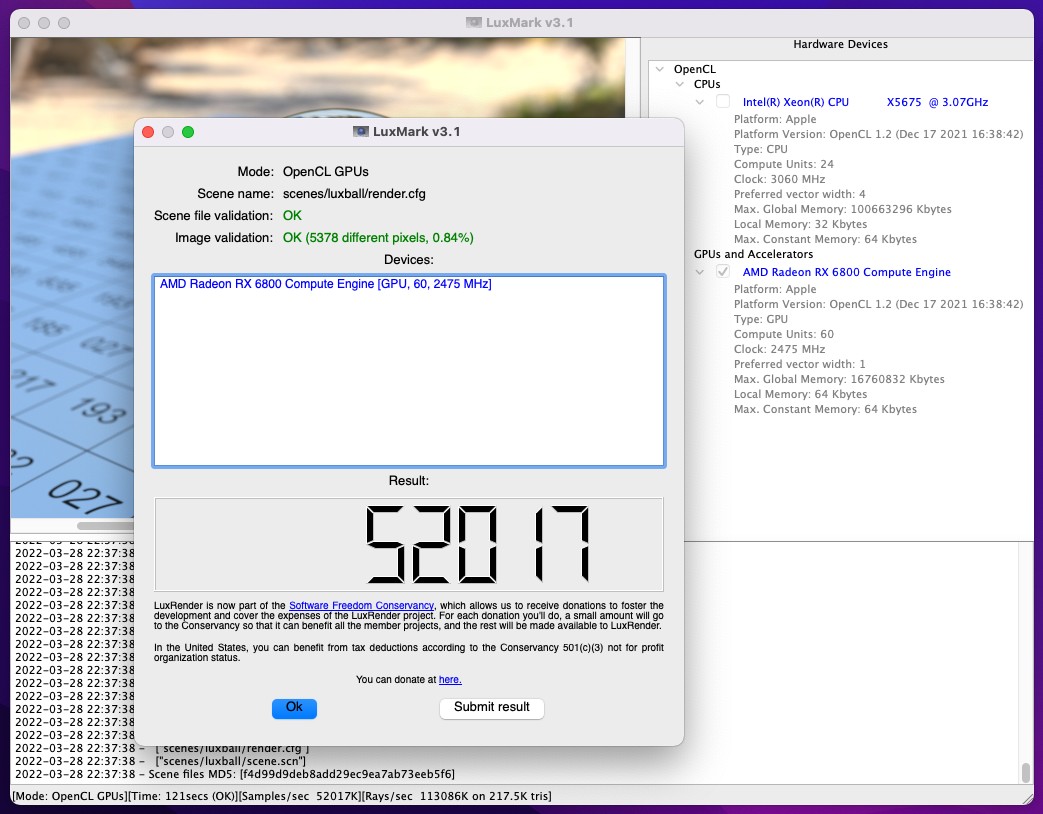Click 'Max. Global Memory: 100663296 Kbytes' row
The image size is (1043, 814).
(x=842, y=209)
